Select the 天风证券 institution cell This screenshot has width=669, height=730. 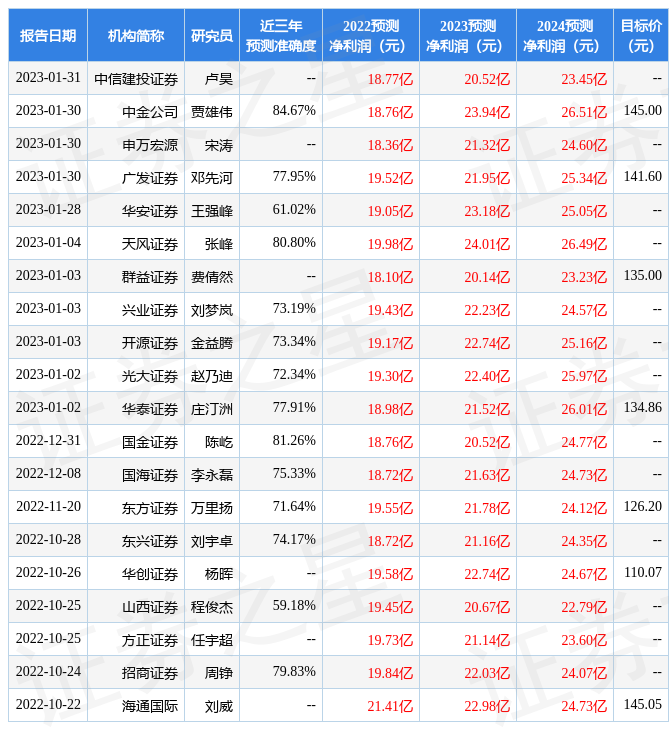(136, 244)
